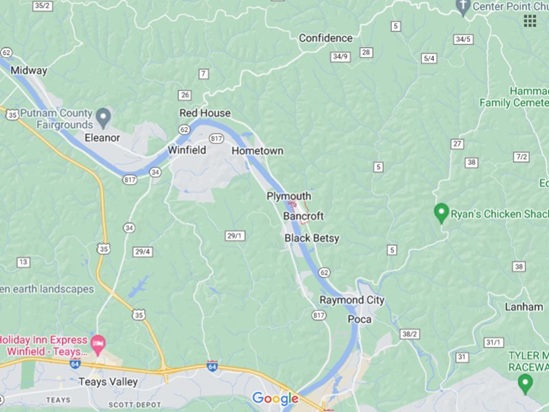Click the Teays Valley label
Image resolution: width=549 pixels, height=412 pixels.
[108, 382]
